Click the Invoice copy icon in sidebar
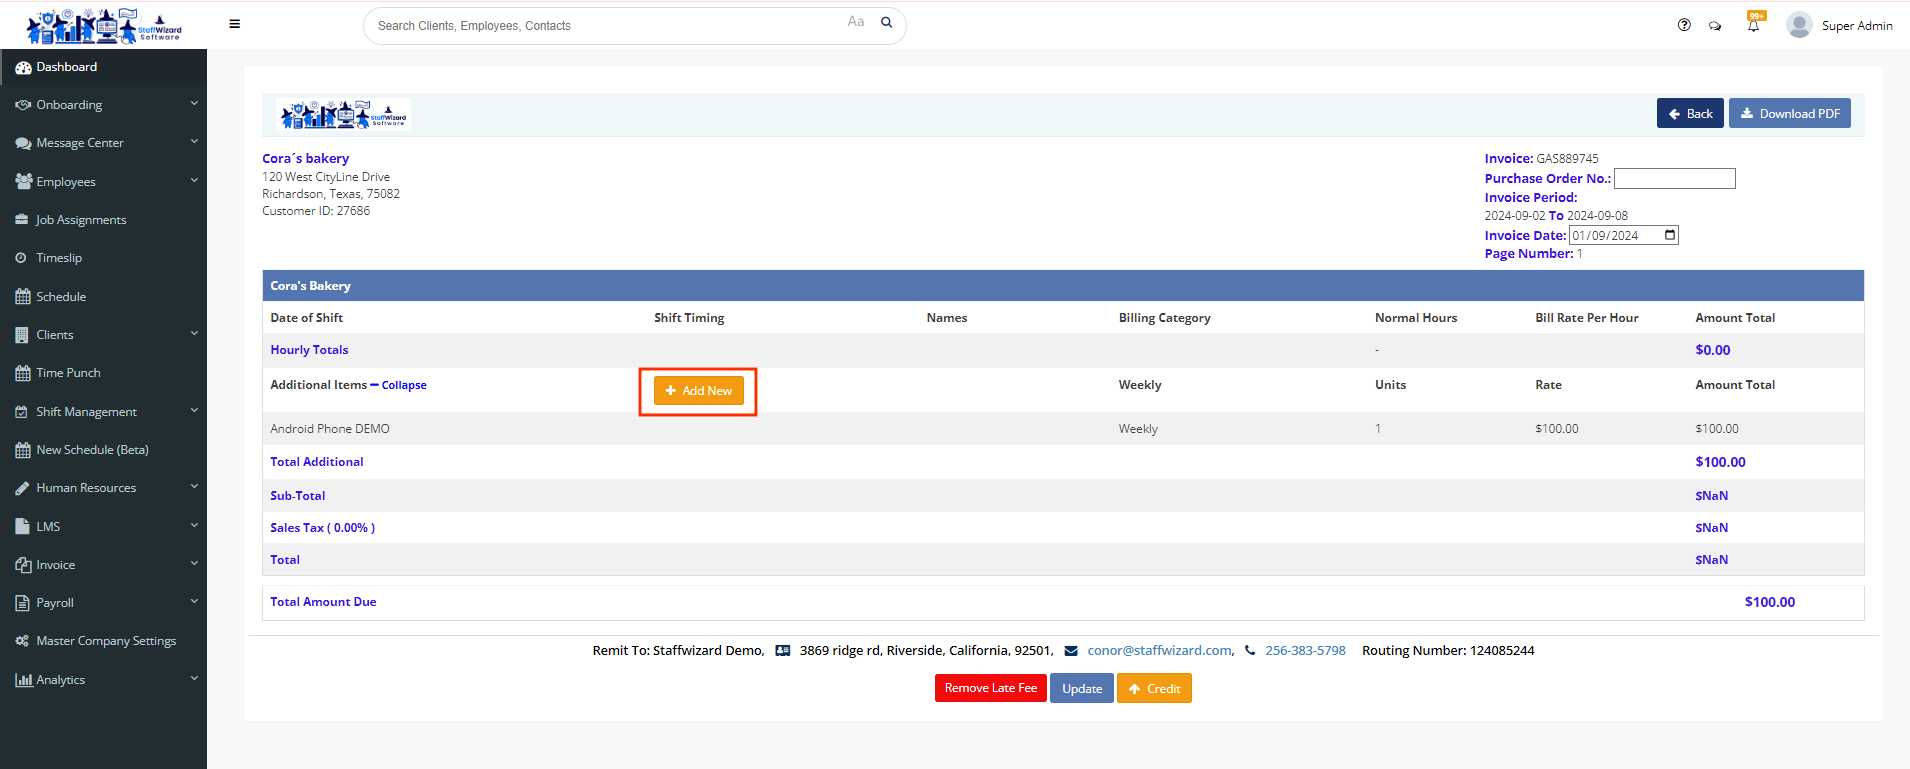The image size is (1910, 769). (x=23, y=565)
